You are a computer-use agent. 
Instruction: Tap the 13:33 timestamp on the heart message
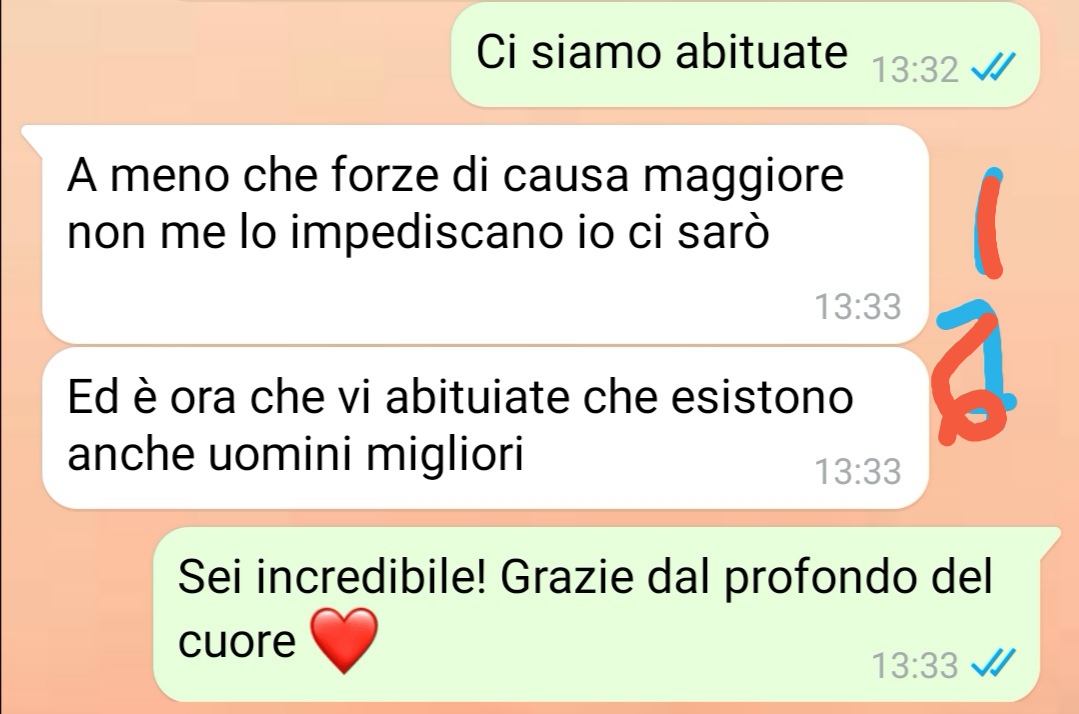915,665
